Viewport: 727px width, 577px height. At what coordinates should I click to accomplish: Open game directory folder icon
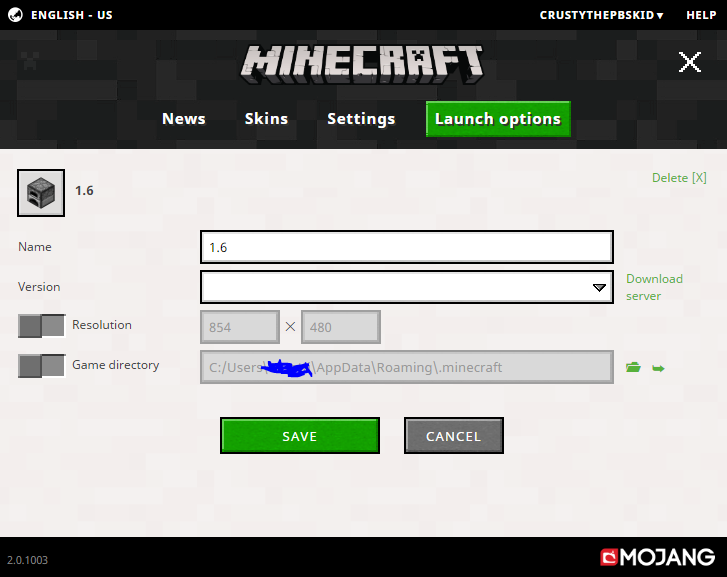tap(633, 368)
